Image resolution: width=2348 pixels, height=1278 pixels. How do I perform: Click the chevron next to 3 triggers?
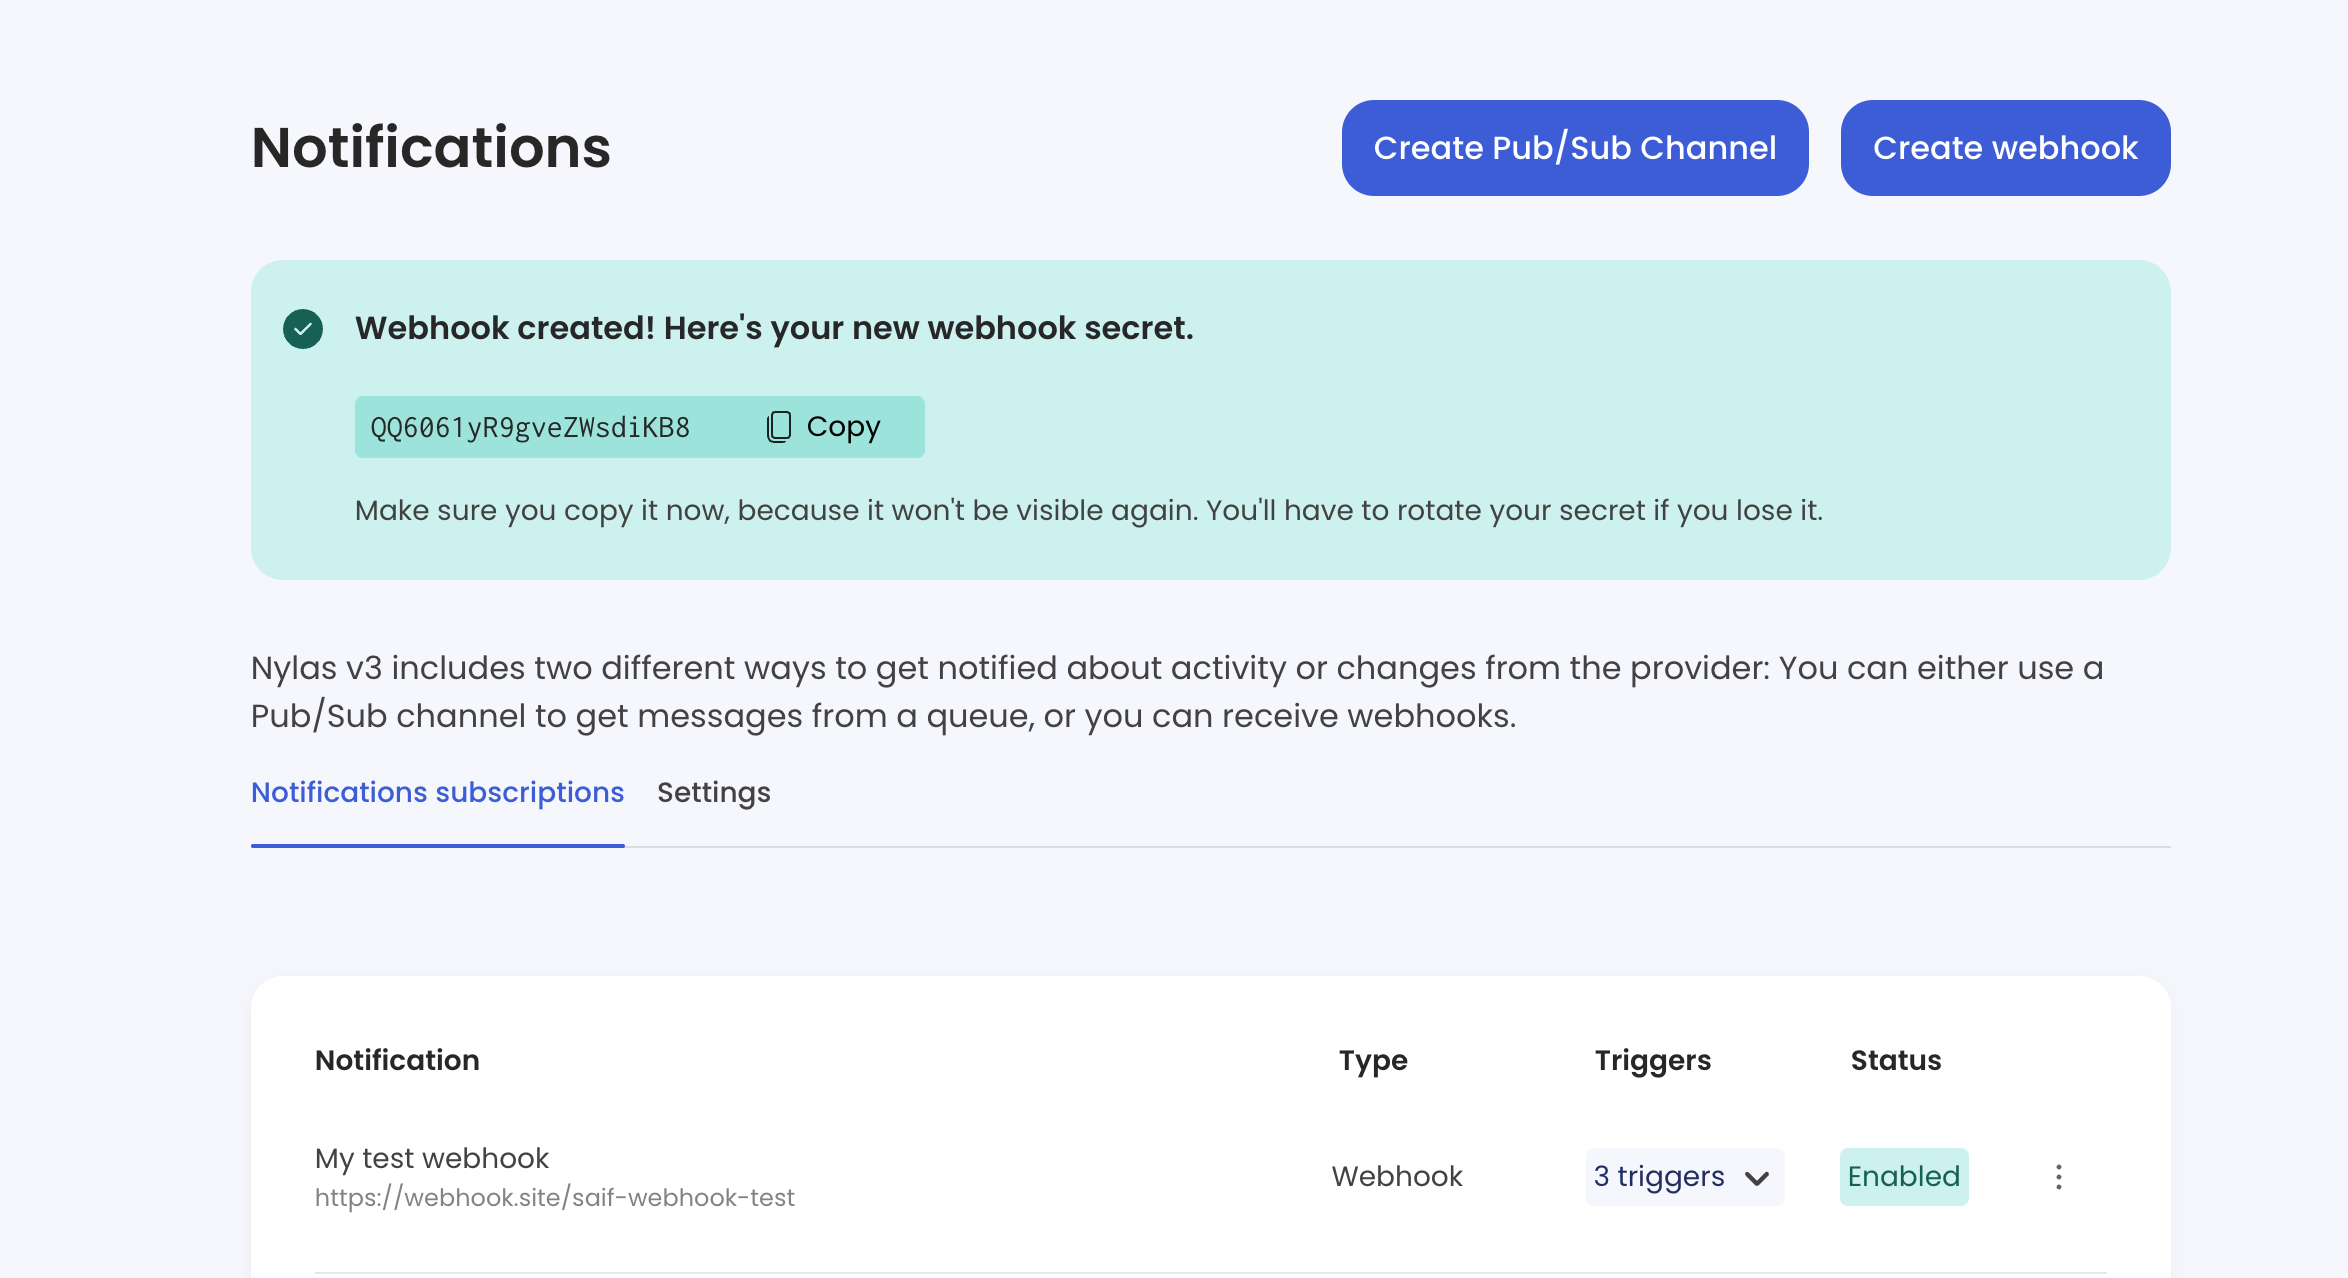(1759, 1179)
